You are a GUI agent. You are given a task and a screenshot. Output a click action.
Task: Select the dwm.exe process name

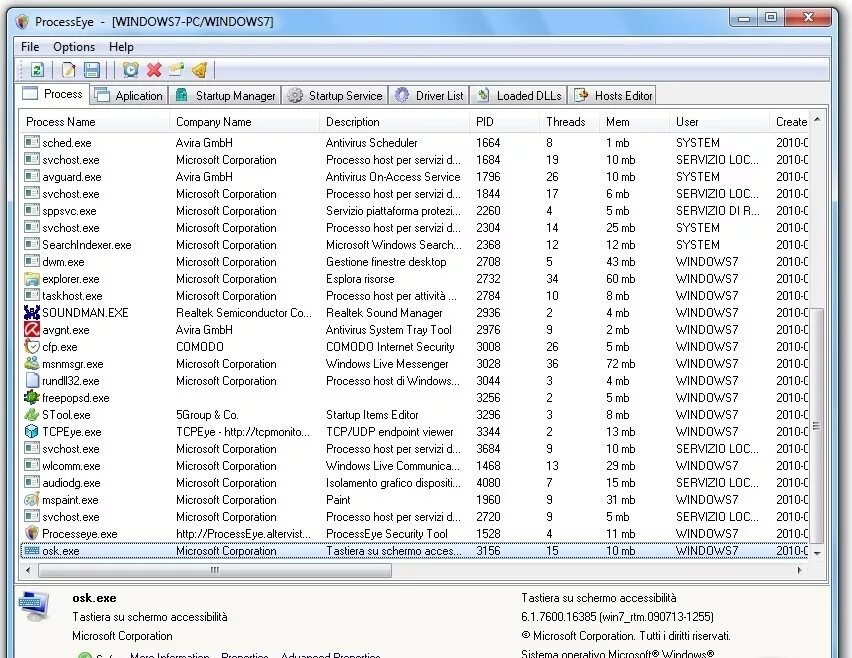[63, 262]
